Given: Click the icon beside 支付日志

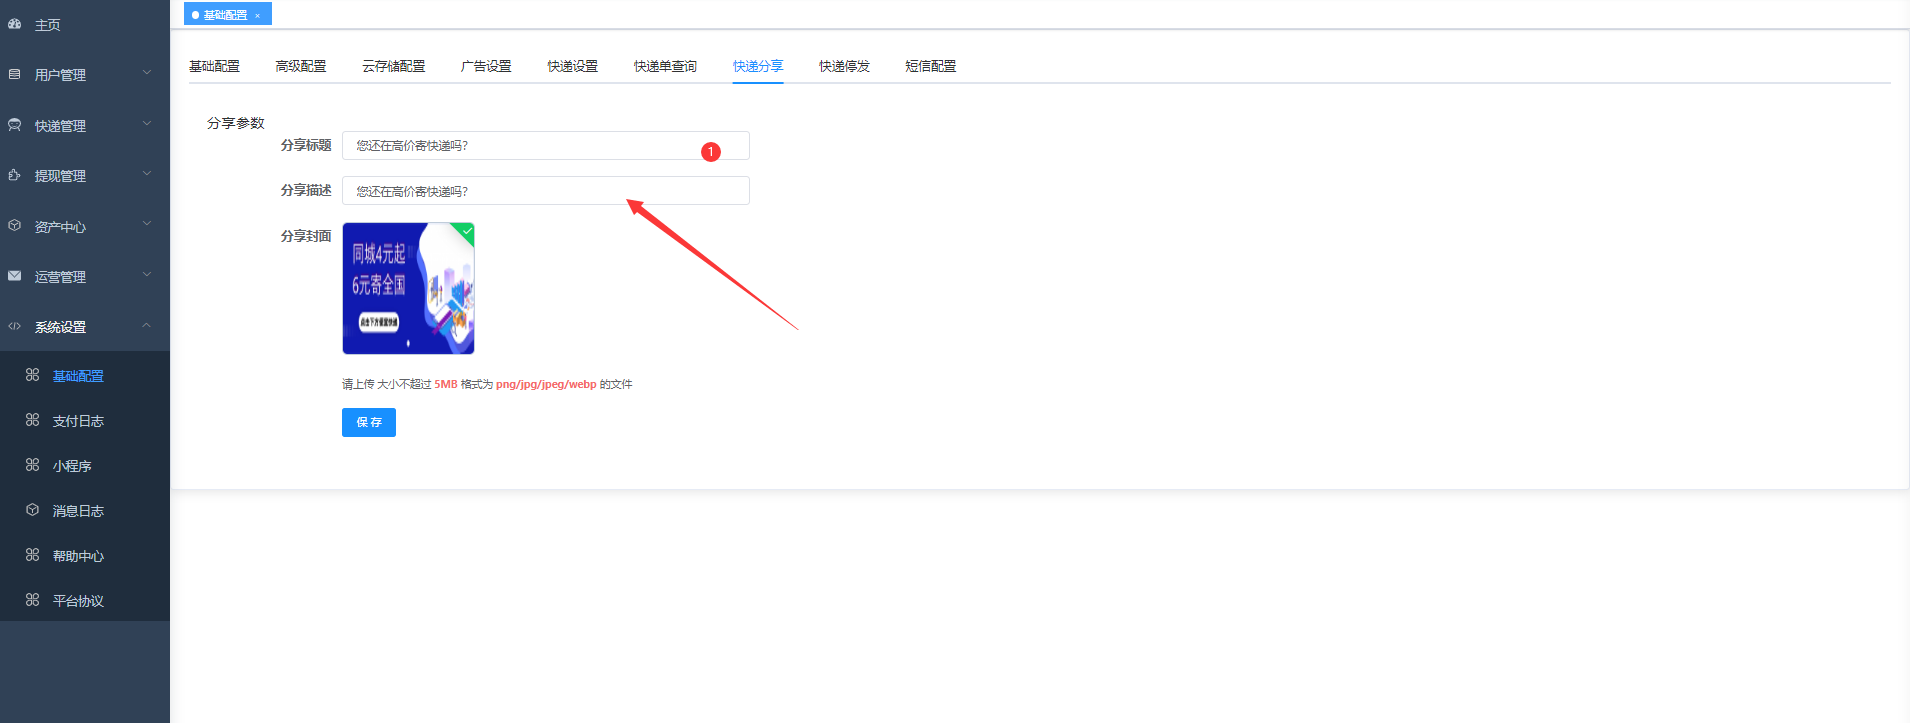Looking at the screenshot, I should point(32,420).
